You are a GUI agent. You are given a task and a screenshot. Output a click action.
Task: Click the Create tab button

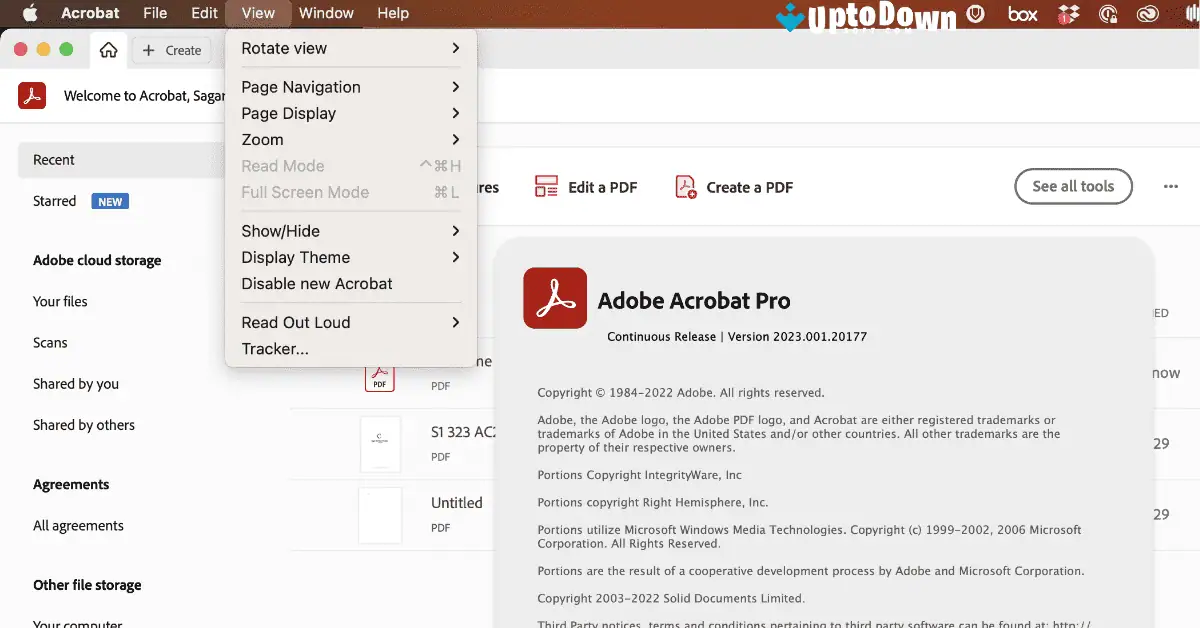170,49
